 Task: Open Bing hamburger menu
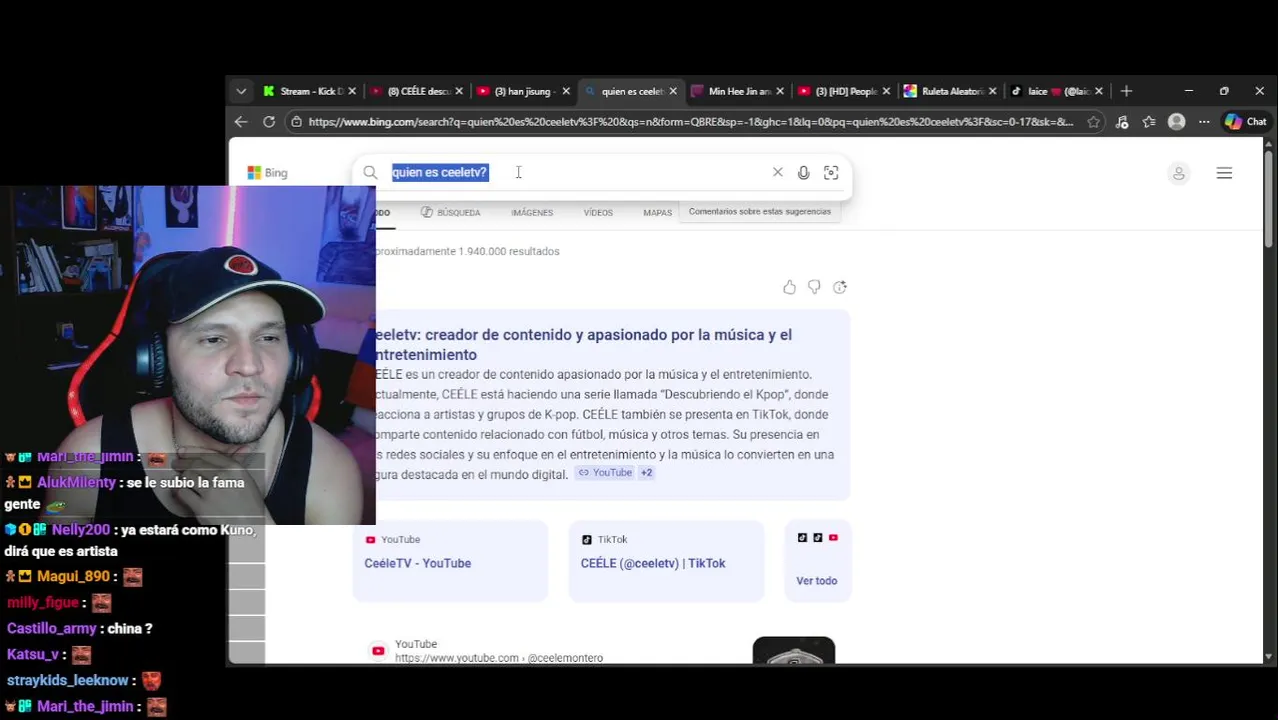click(x=1224, y=173)
